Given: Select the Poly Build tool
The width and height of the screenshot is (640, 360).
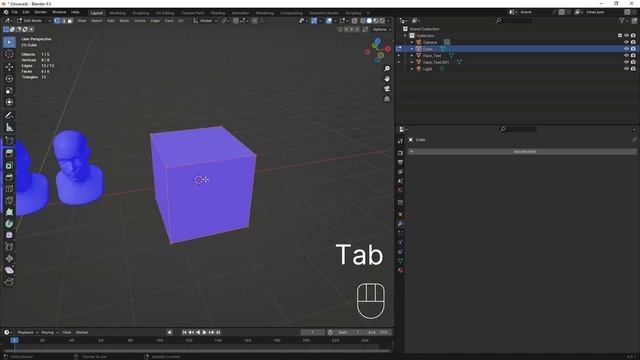Looking at the screenshot, I should pos(9,212).
